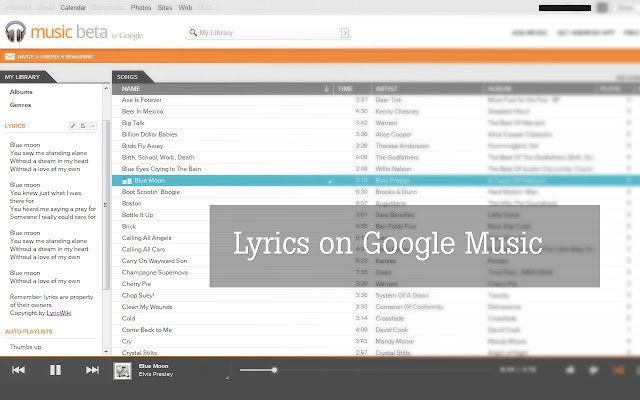Viewport: 640px width, 400px height.
Task: Click into the My Library search field
Action: coord(269,33)
